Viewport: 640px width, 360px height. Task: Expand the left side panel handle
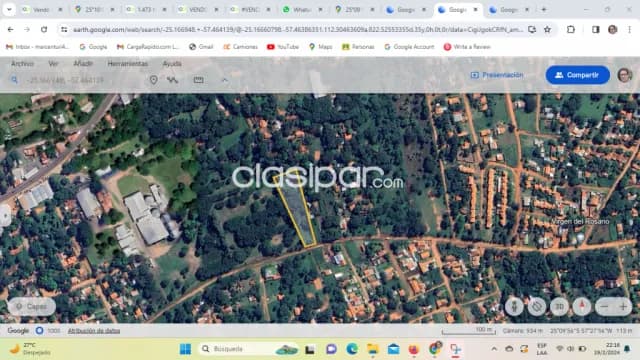point(5,214)
